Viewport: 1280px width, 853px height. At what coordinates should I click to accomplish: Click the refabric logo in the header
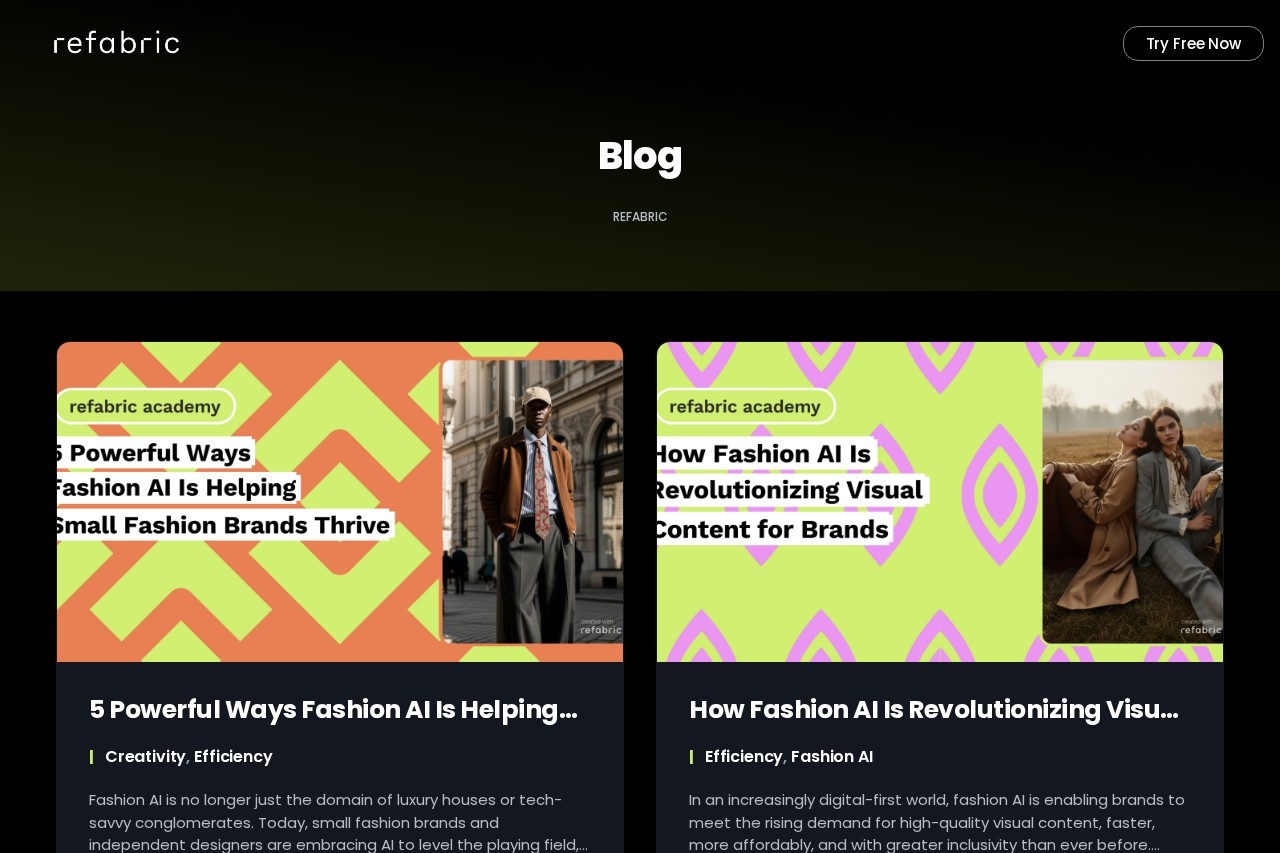coord(117,42)
